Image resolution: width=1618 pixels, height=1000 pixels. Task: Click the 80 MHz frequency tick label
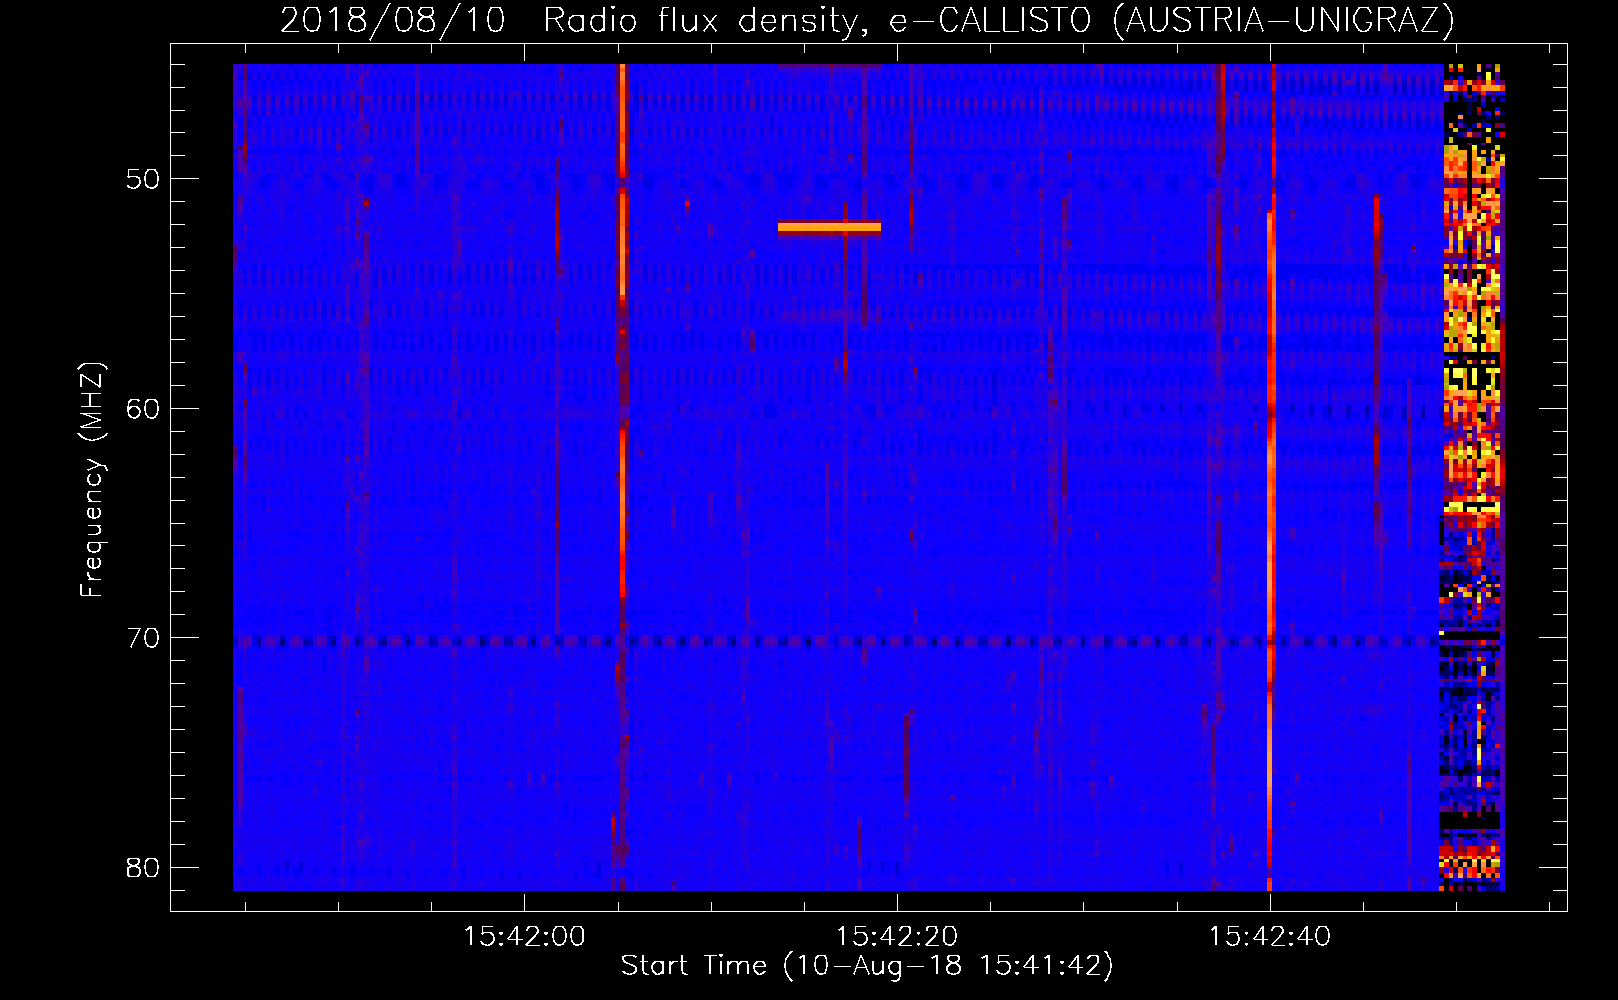point(143,867)
